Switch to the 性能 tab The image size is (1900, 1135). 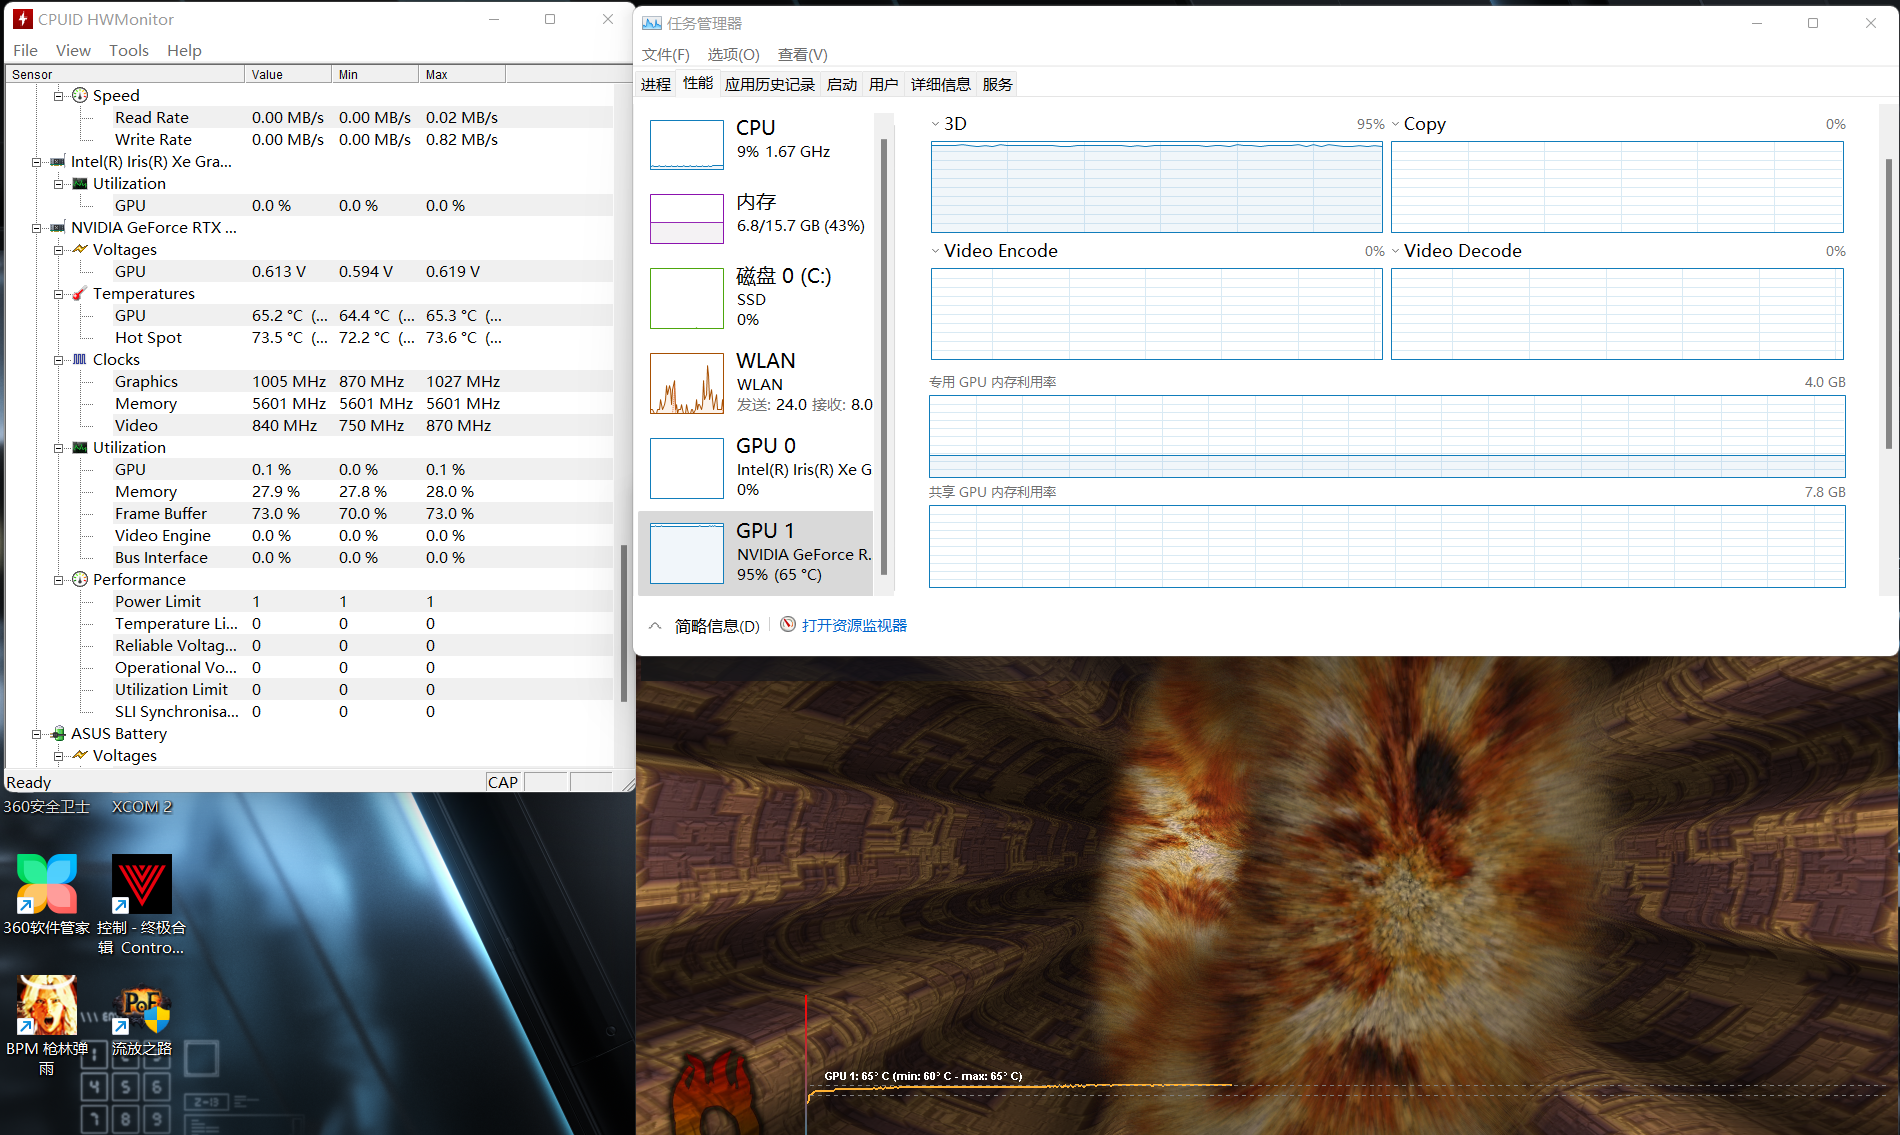point(698,83)
